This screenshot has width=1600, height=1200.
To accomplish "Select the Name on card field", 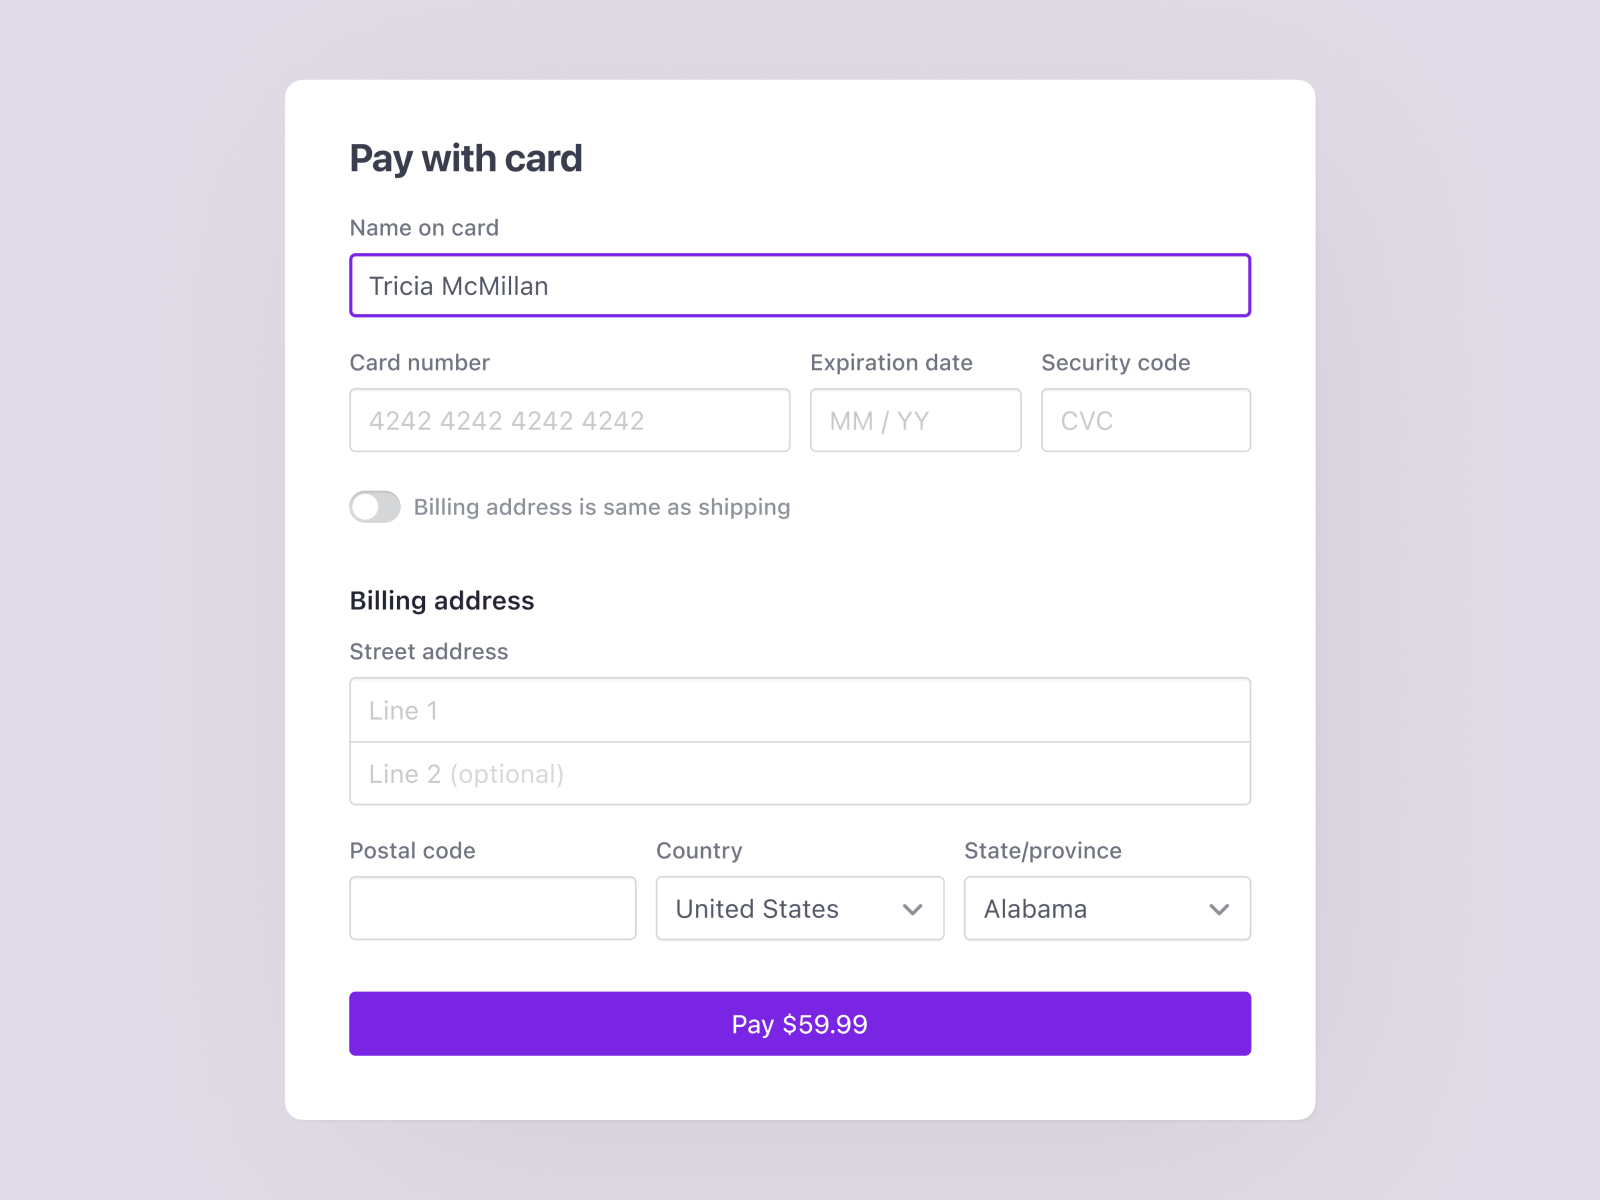I will (x=799, y=285).
